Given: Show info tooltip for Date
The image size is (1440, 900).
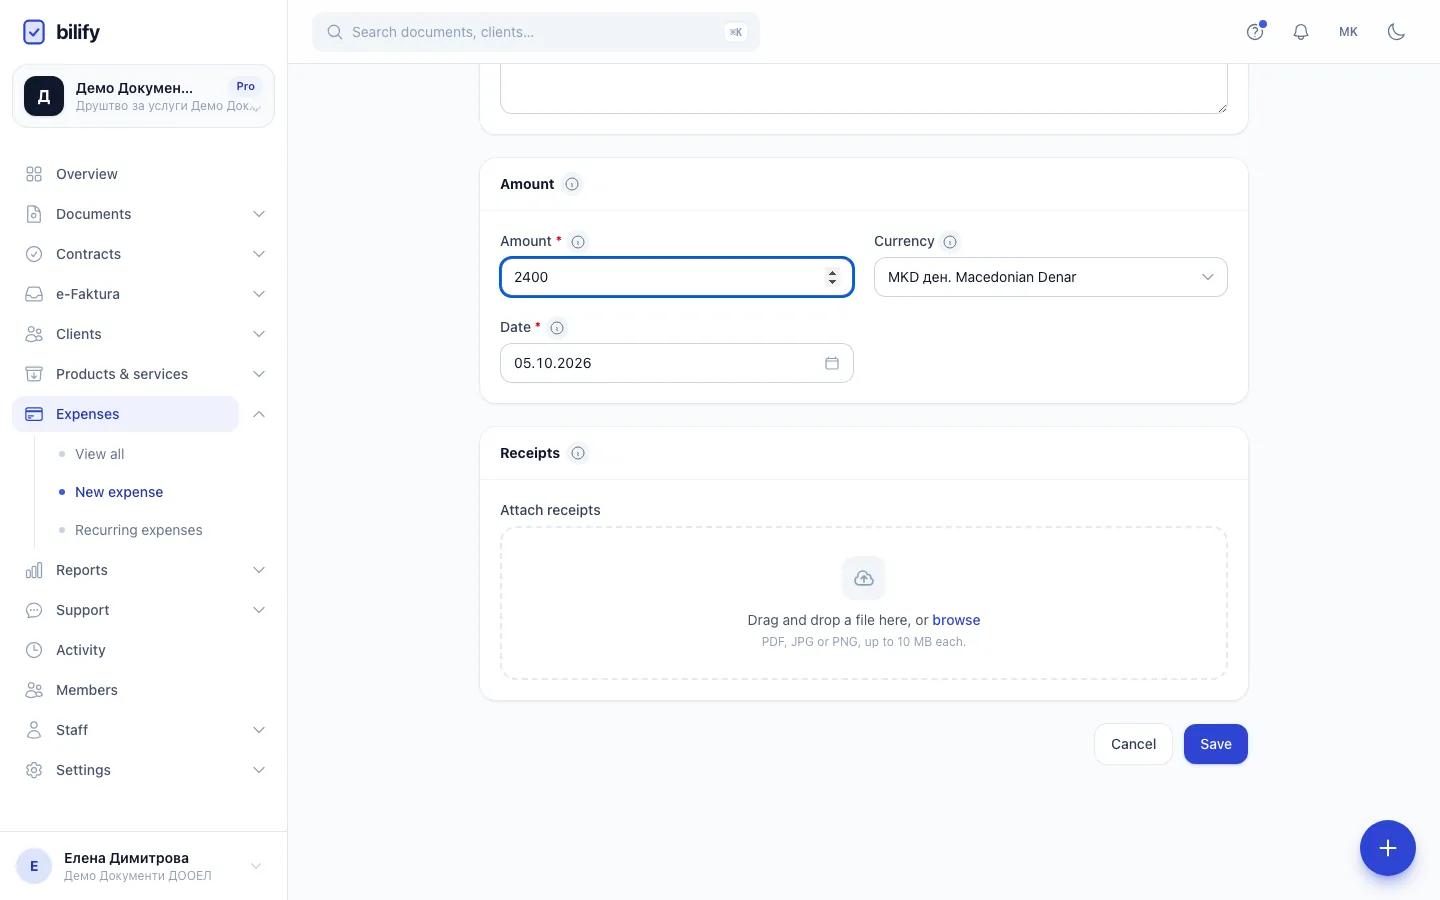Looking at the screenshot, I should point(557,328).
